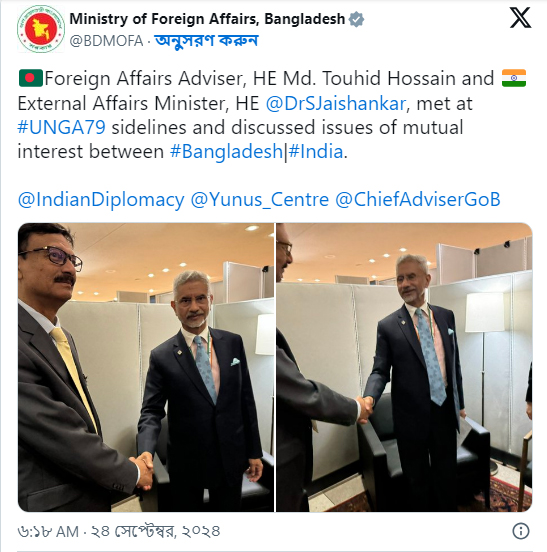Follow the account via অনুসরণ করুন

click(206, 41)
